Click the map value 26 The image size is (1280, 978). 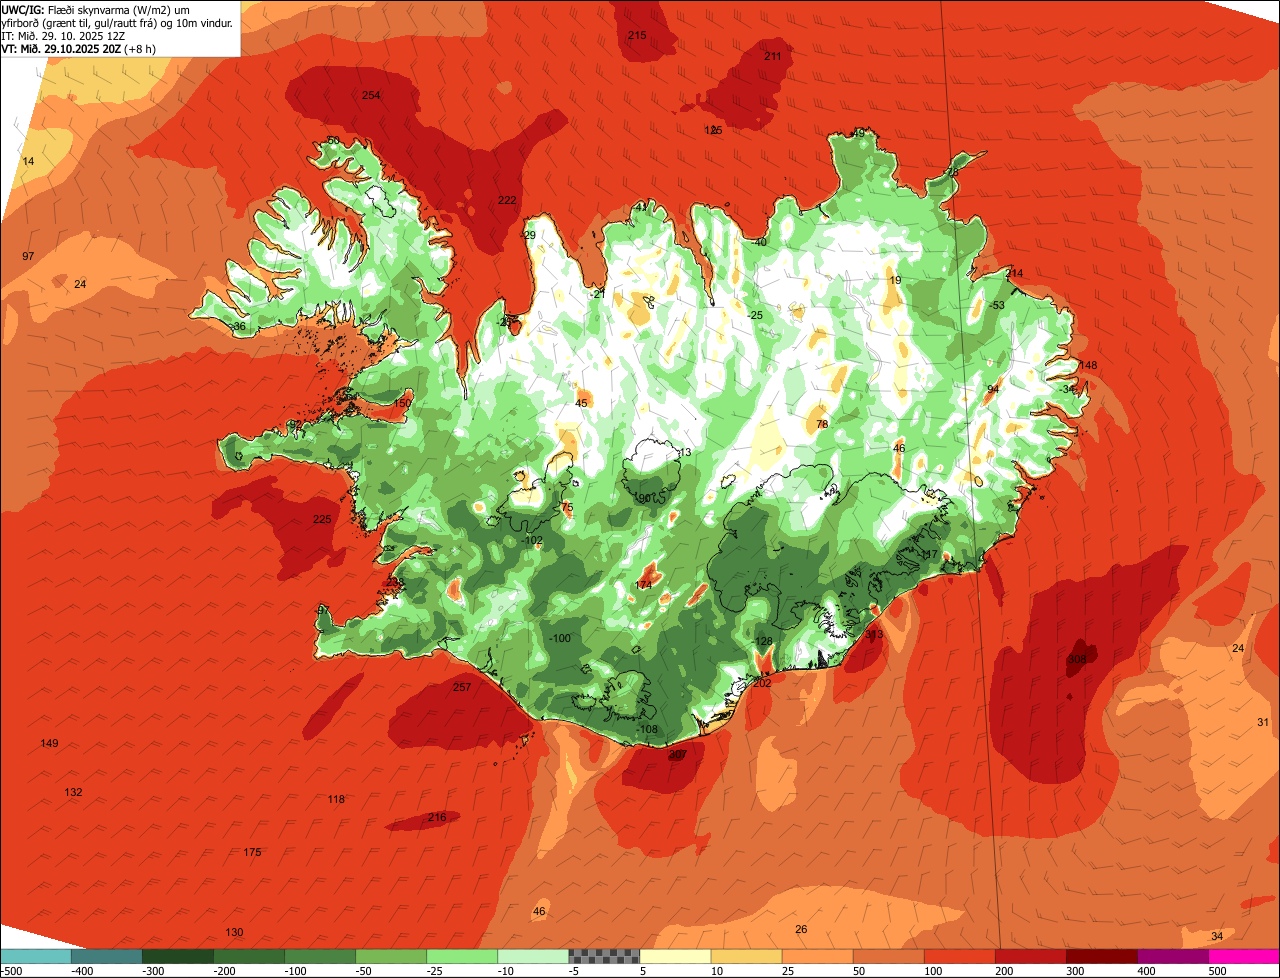[x=801, y=930]
